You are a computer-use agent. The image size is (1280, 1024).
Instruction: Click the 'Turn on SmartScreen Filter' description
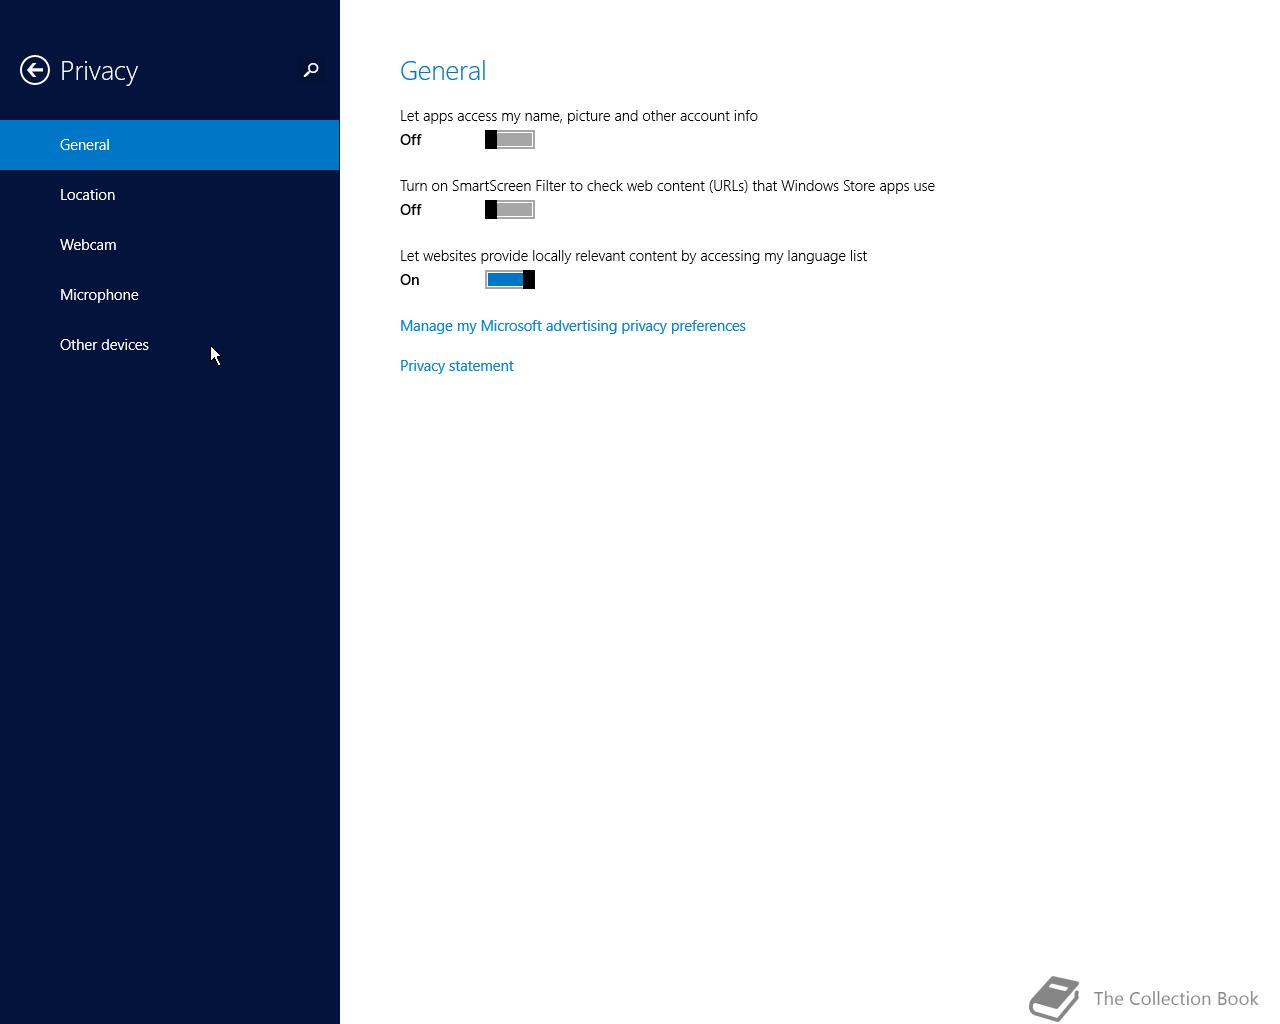pyautogui.click(x=667, y=186)
